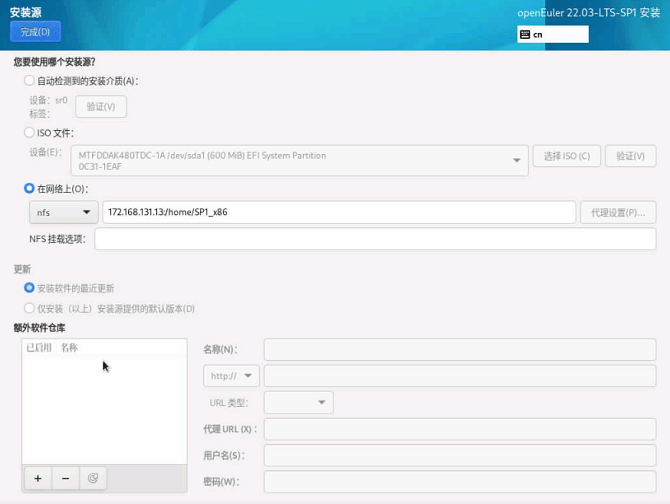Focus the NFS 挂载选项 input field

click(x=375, y=239)
